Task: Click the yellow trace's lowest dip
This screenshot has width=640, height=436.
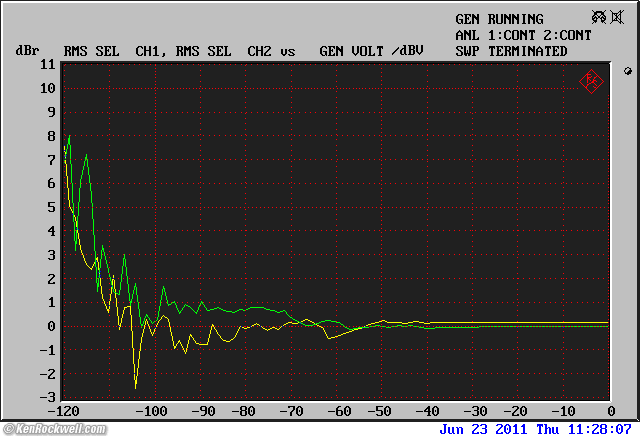Action: (x=136, y=387)
